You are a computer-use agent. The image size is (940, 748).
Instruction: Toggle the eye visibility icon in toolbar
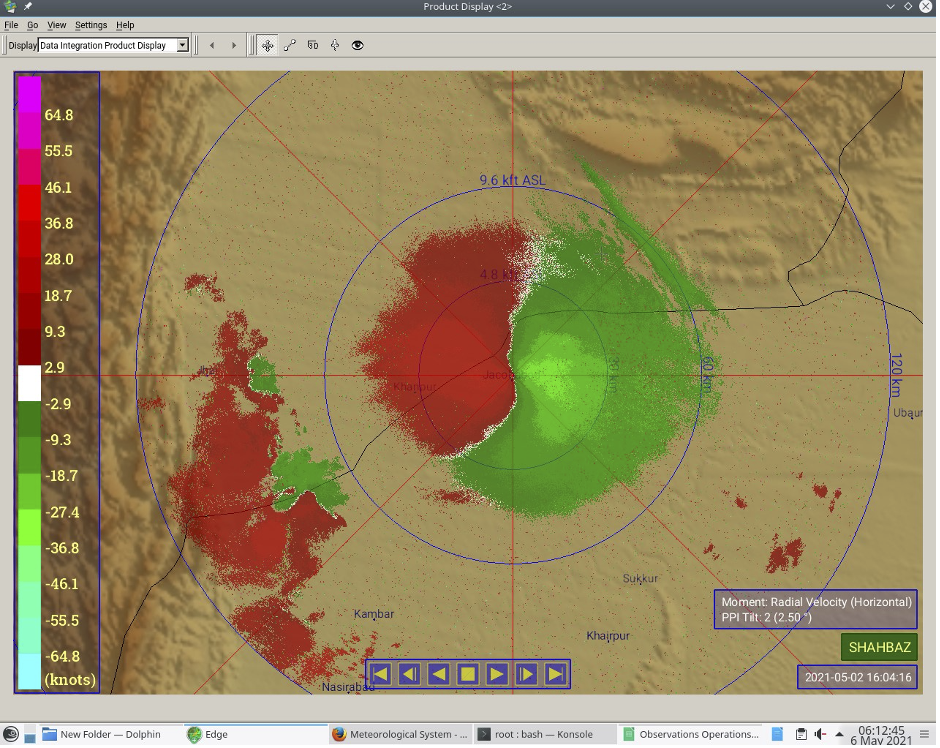click(357, 45)
